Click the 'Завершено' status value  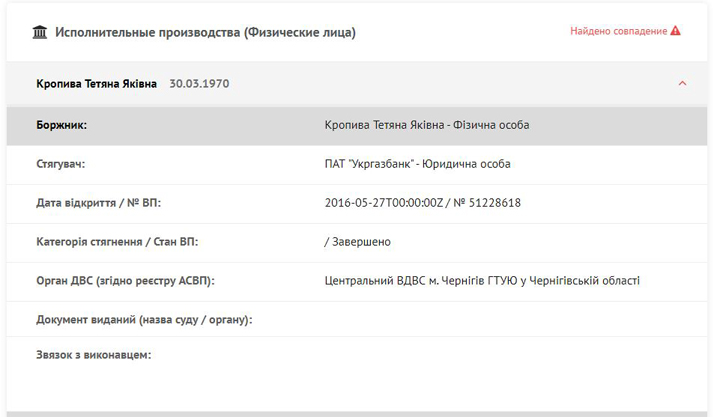point(361,242)
